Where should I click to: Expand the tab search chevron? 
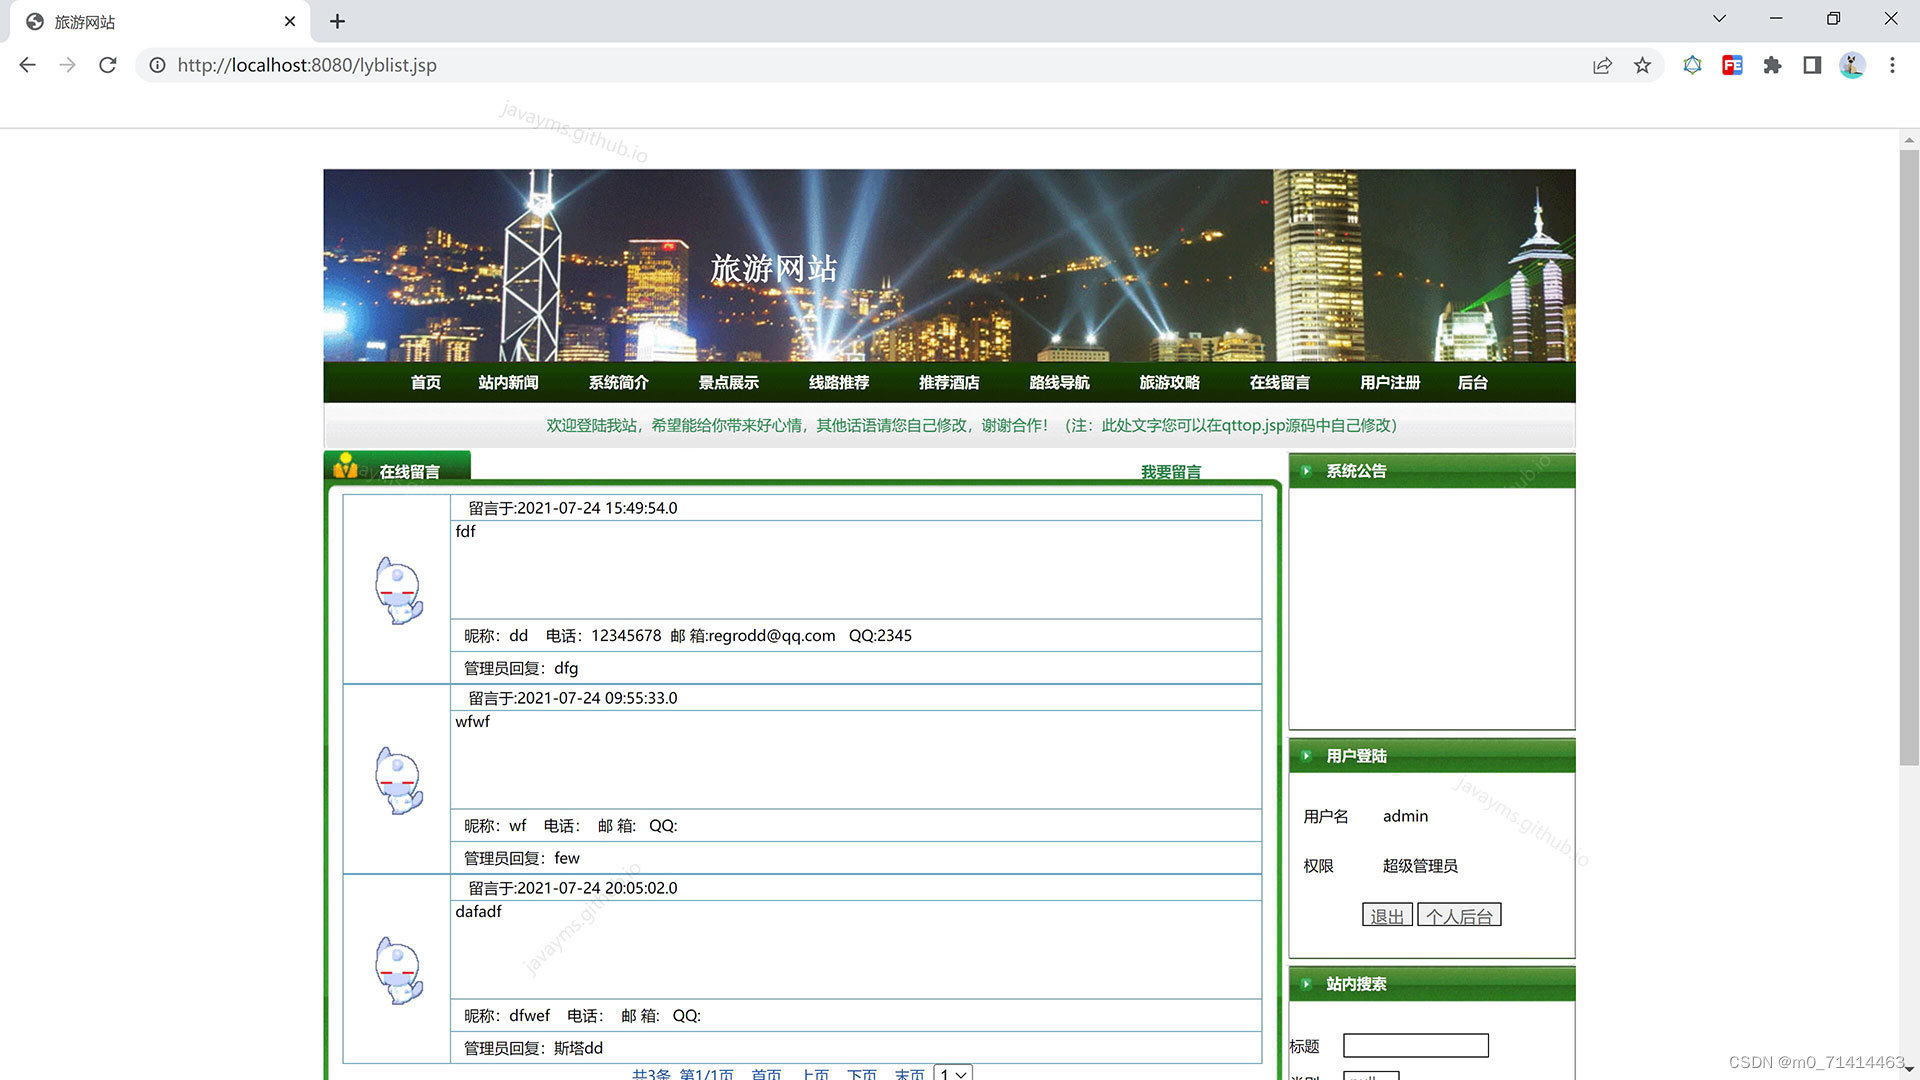1719,19
